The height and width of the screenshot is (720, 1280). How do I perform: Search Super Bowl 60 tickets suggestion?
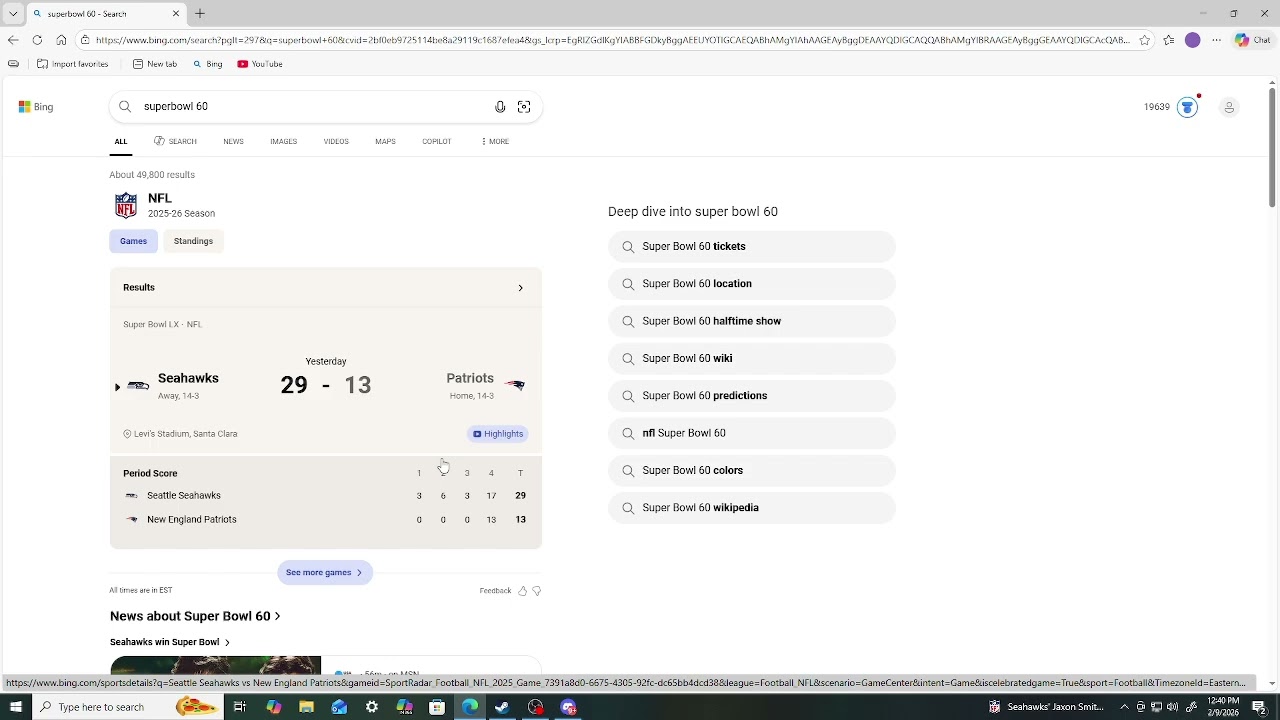pyautogui.click(x=751, y=247)
